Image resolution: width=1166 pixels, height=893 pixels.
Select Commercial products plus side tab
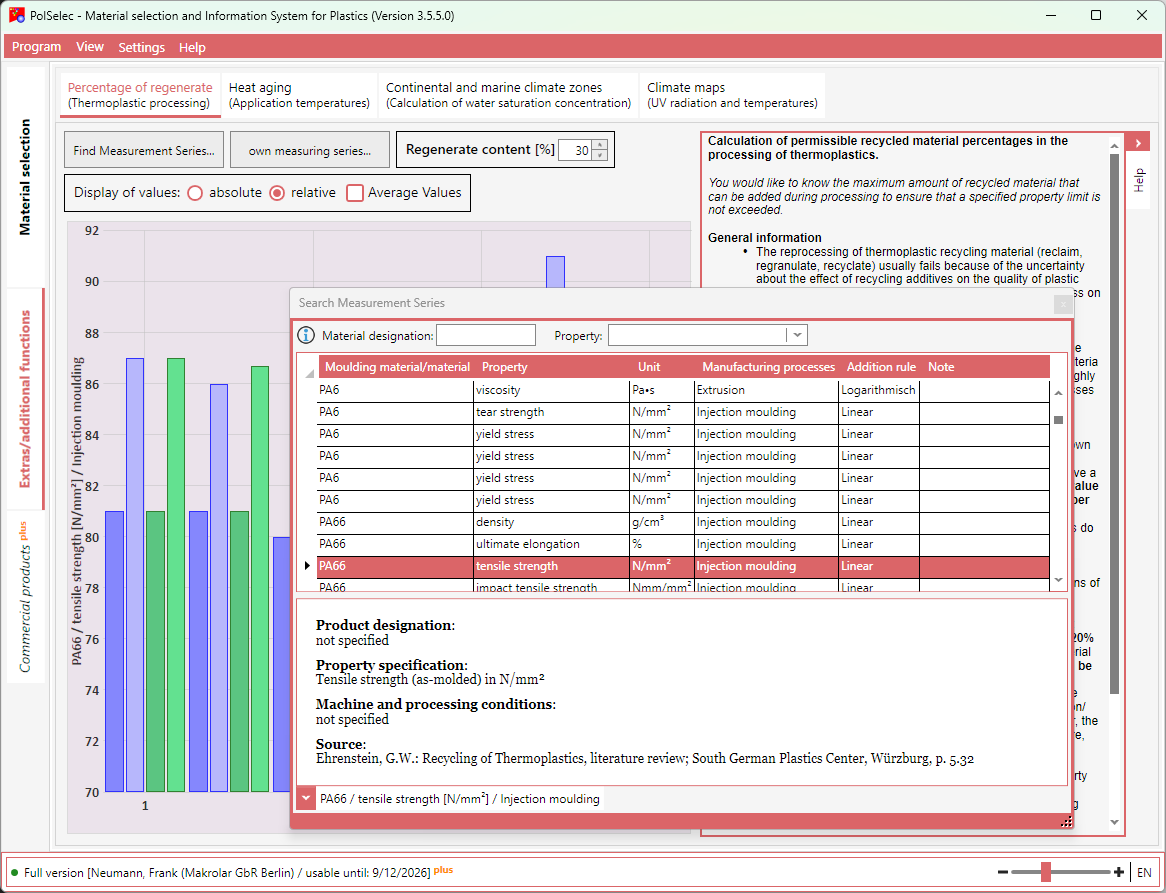tap(25, 597)
